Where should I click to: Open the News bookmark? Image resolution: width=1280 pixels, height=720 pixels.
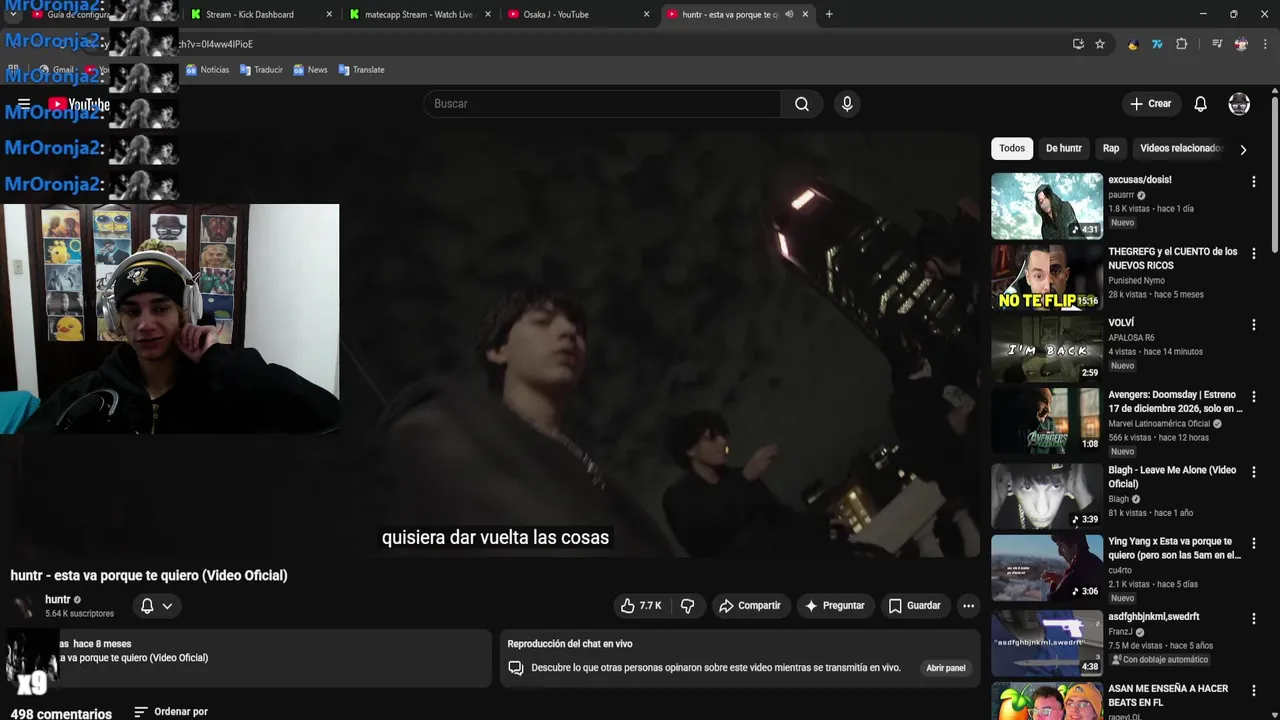point(310,70)
